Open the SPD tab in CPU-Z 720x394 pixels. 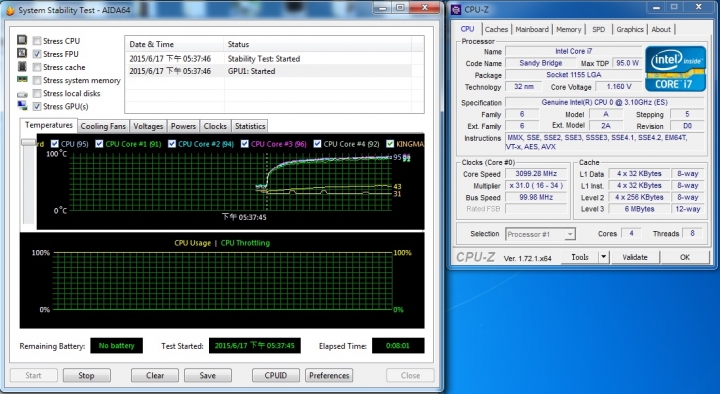click(598, 29)
